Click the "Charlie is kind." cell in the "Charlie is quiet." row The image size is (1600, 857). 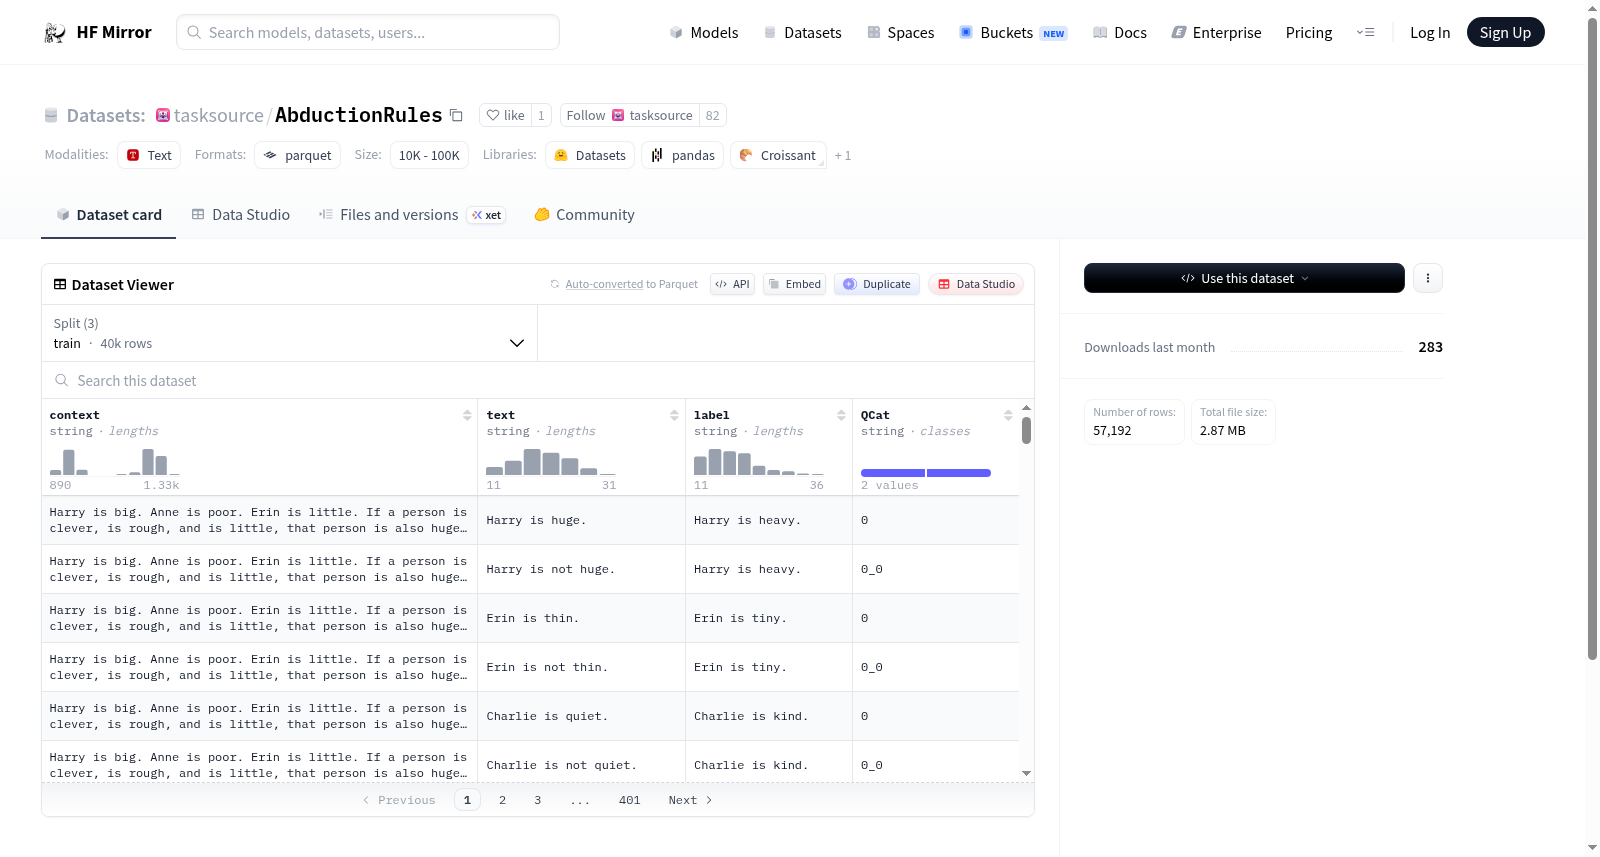coord(768,716)
